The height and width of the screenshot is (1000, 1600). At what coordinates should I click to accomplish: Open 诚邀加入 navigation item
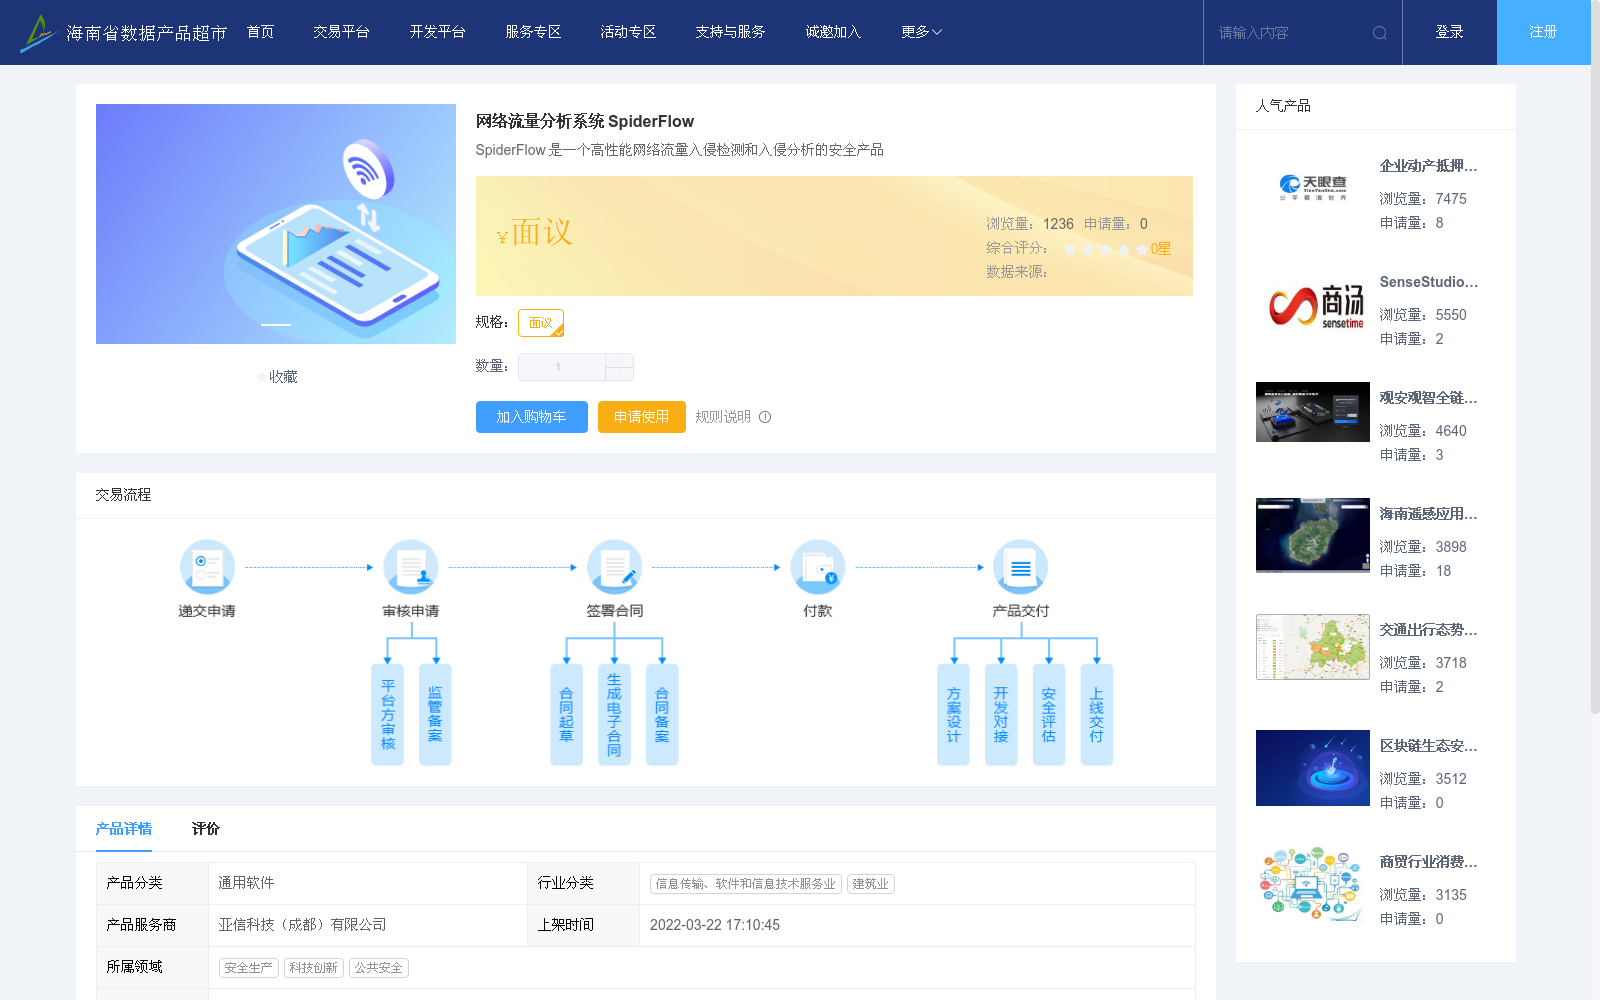833,32
